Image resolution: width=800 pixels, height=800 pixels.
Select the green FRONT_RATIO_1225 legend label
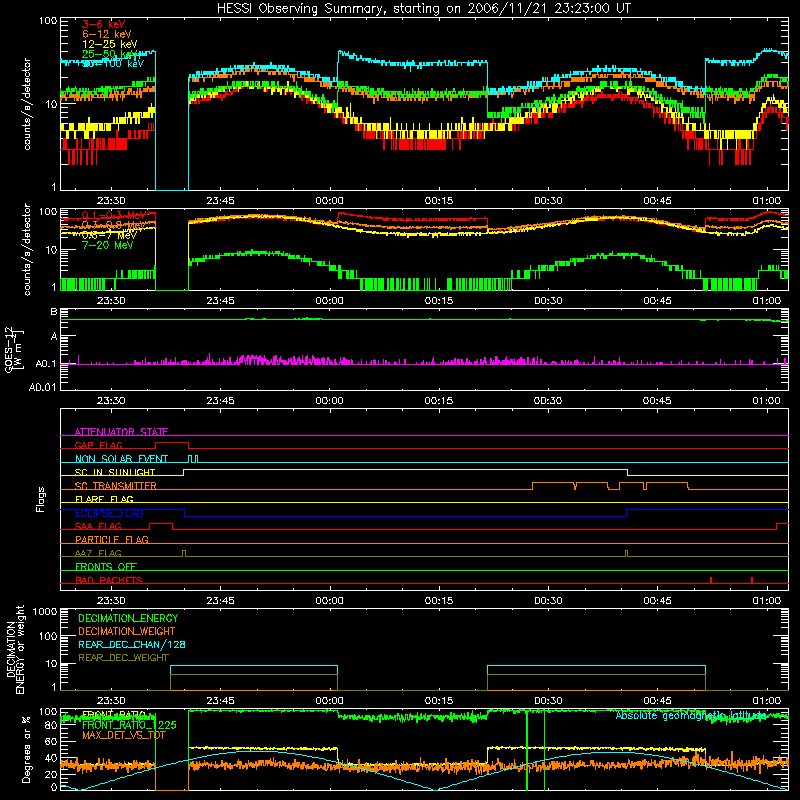point(129,725)
